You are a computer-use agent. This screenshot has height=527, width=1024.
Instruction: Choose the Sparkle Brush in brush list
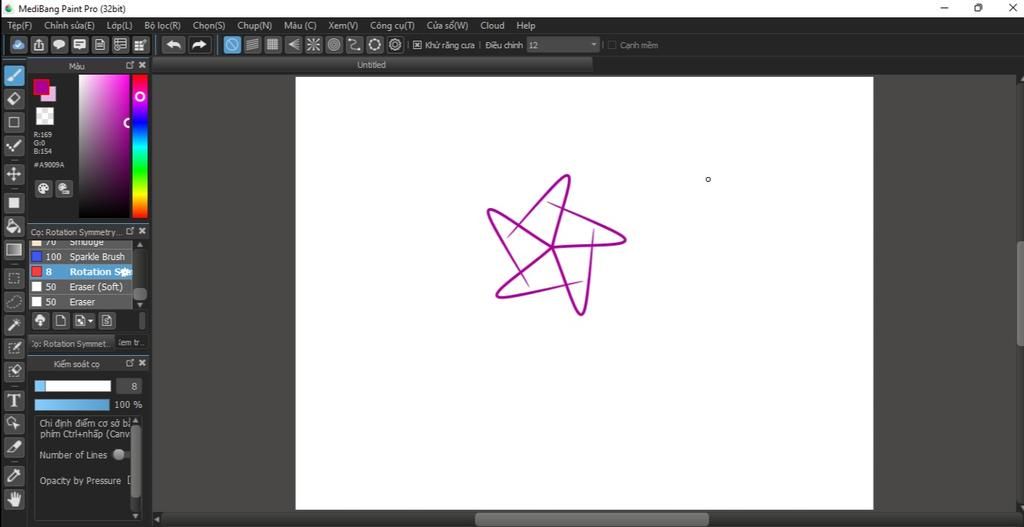[81, 257]
